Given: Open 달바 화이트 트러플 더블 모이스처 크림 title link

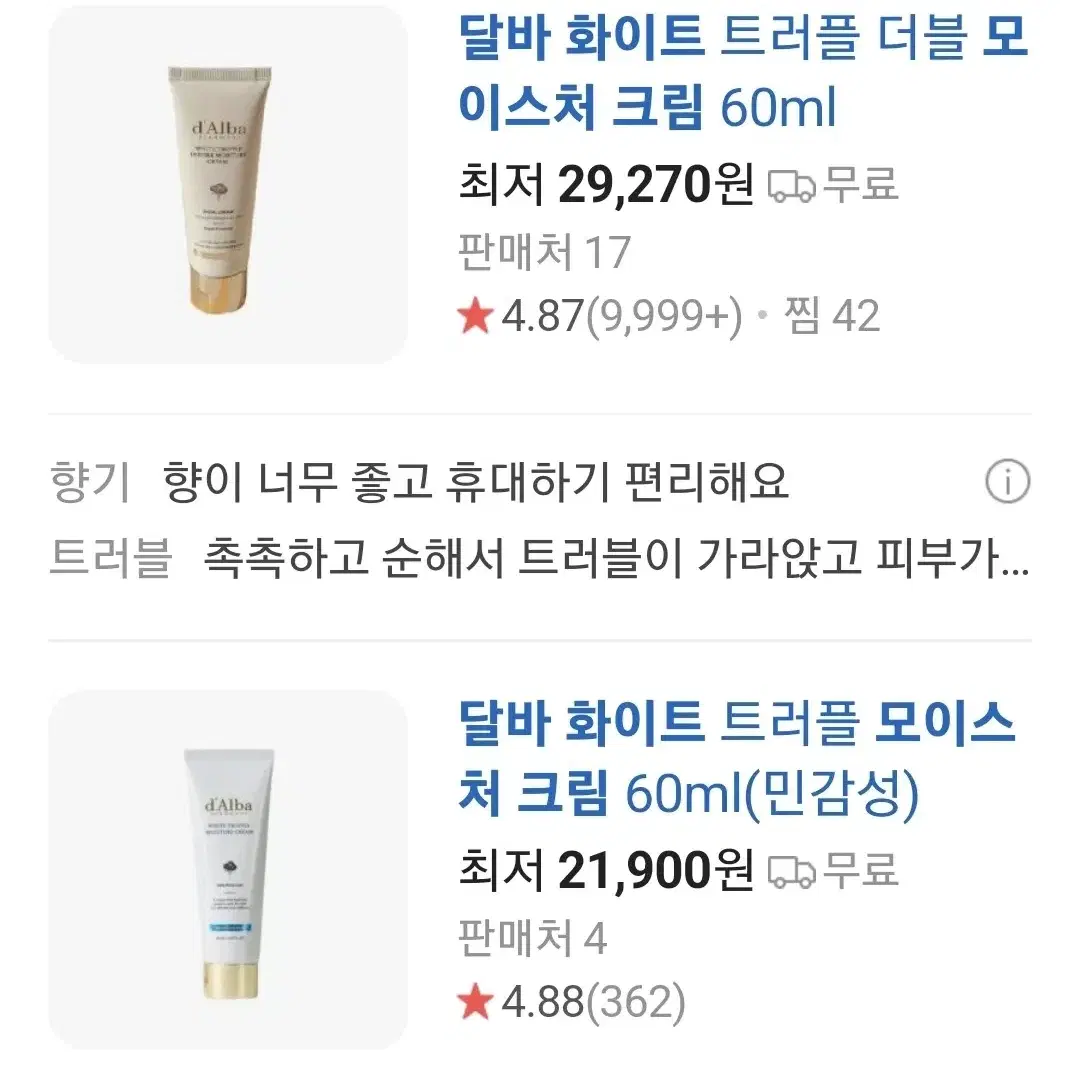Looking at the screenshot, I should [744, 72].
